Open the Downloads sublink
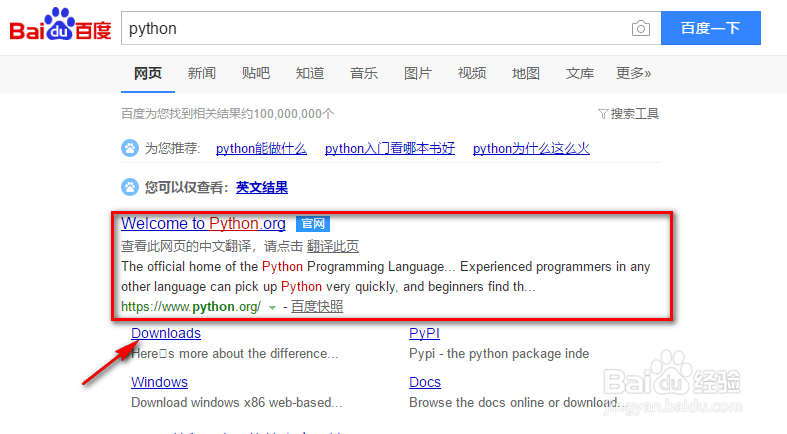The height and width of the screenshot is (434, 787). pyautogui.click(x=166, y=333)
